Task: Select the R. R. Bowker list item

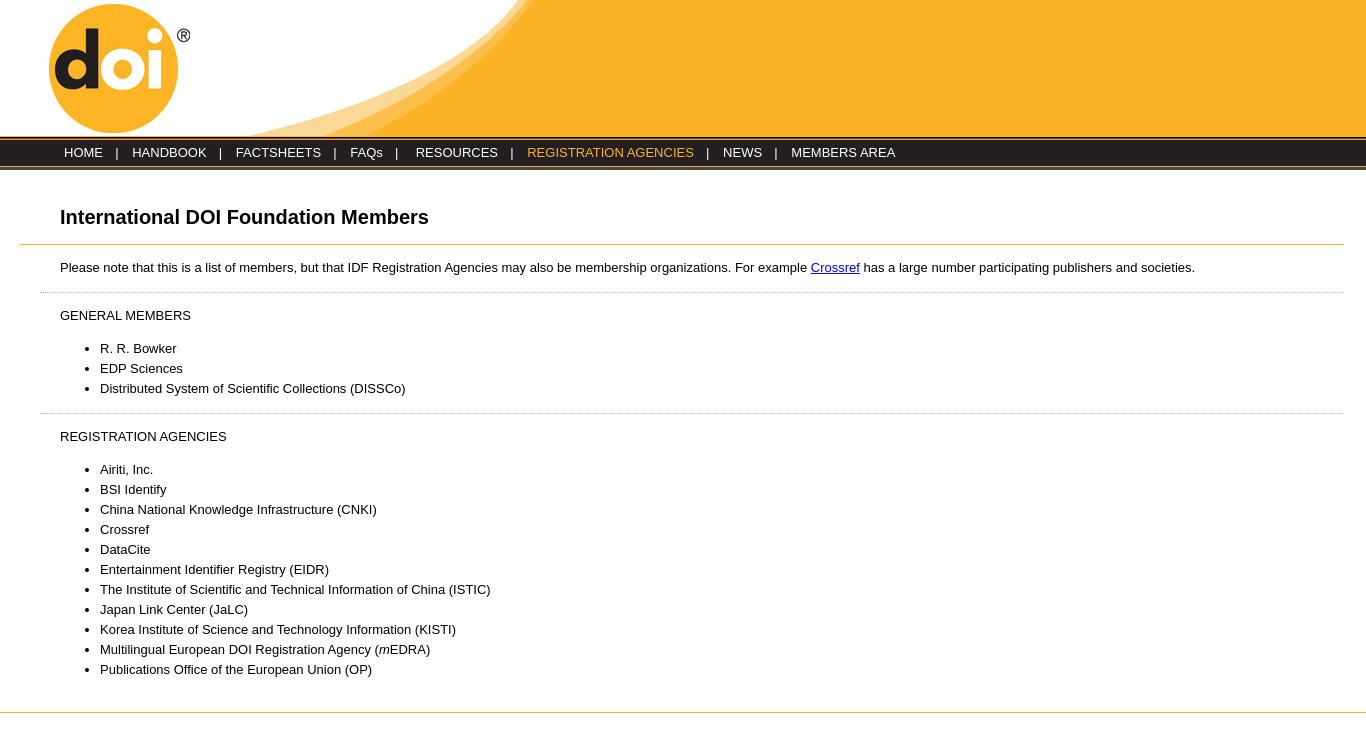Action: [x=138, y=349]
